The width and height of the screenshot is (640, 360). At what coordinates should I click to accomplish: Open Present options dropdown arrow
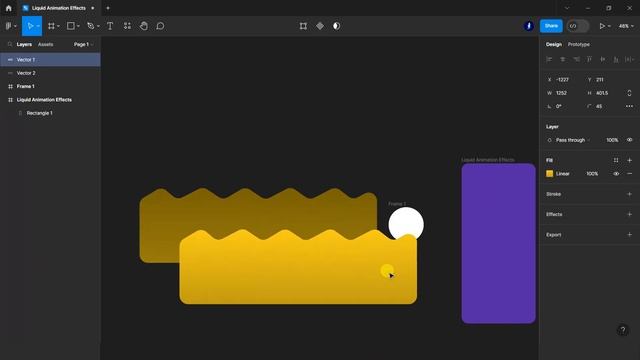[x=609, y=26]
